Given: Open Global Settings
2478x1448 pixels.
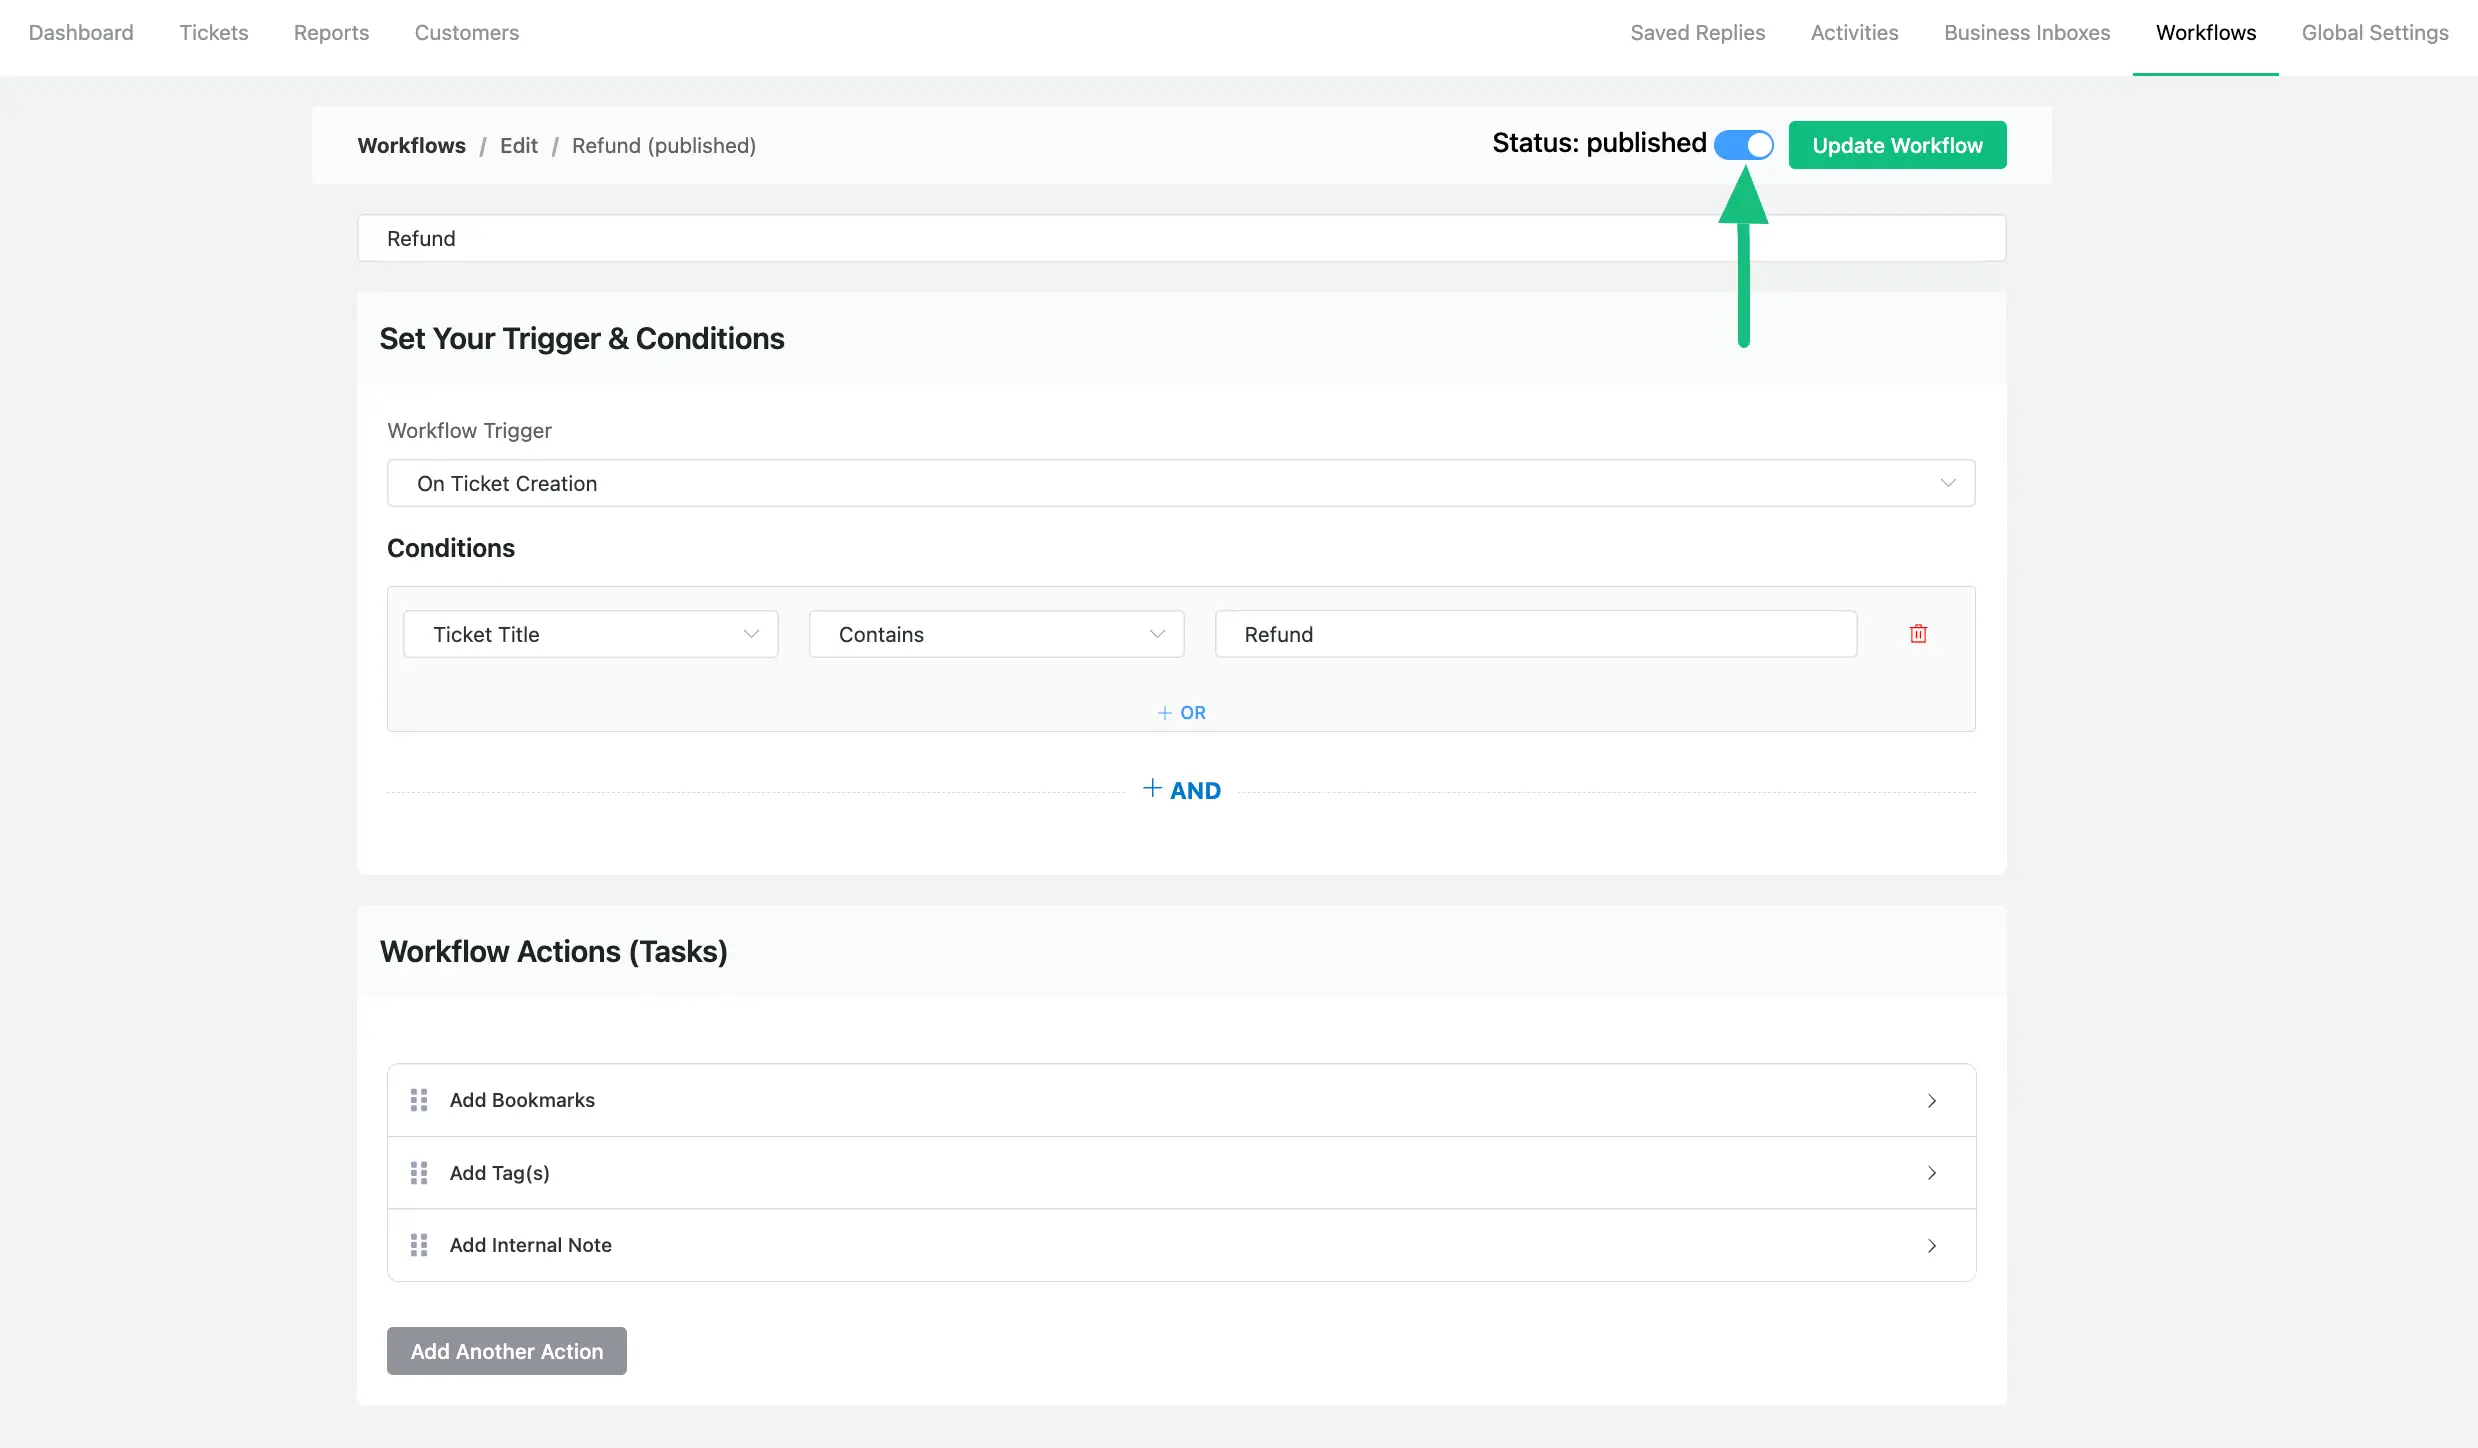Looking at the screenshot, I should tap(2375, 33).
